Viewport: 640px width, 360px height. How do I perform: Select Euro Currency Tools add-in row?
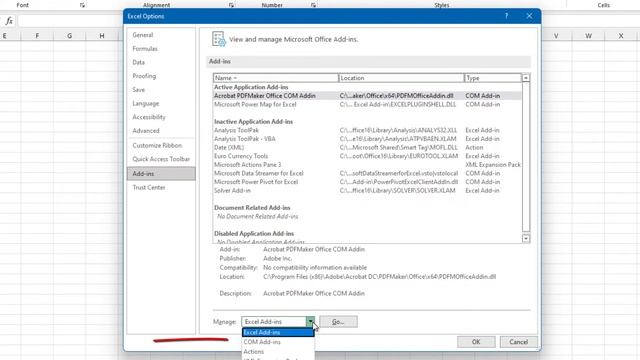click(x=367, y=156)
